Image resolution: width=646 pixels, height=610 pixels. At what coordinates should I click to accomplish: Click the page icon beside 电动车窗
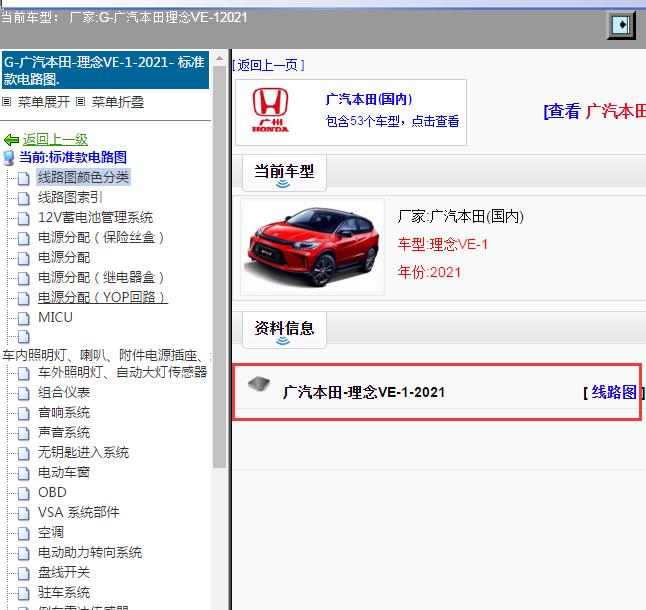24,473
